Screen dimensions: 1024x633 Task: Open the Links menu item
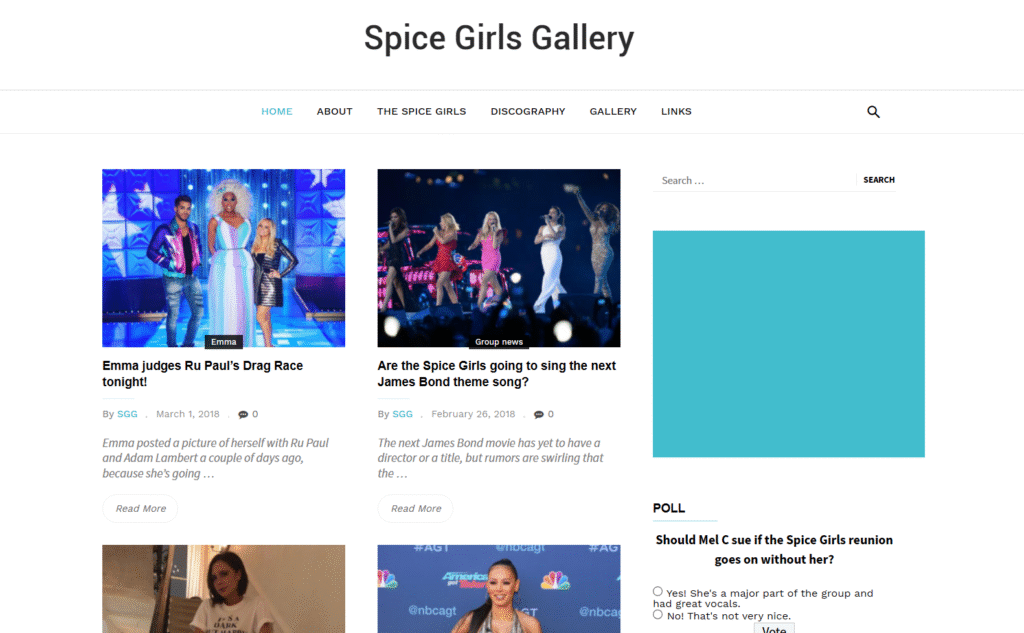[676, 112]
